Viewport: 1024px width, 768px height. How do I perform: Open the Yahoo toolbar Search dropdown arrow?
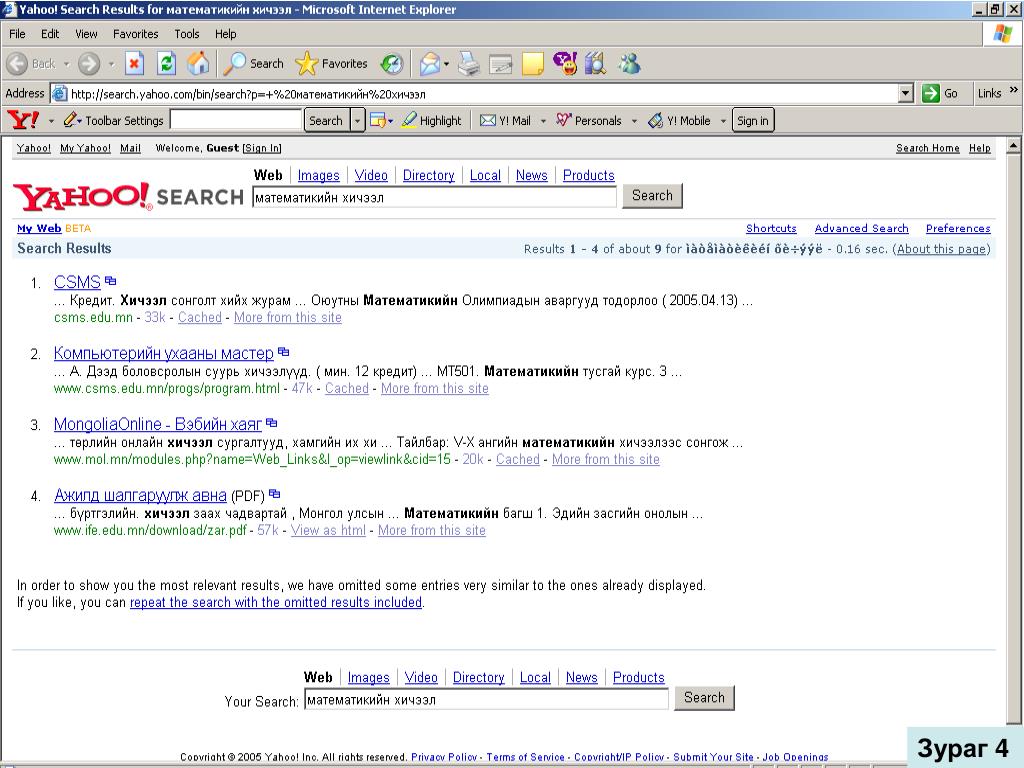pos(357,120)
